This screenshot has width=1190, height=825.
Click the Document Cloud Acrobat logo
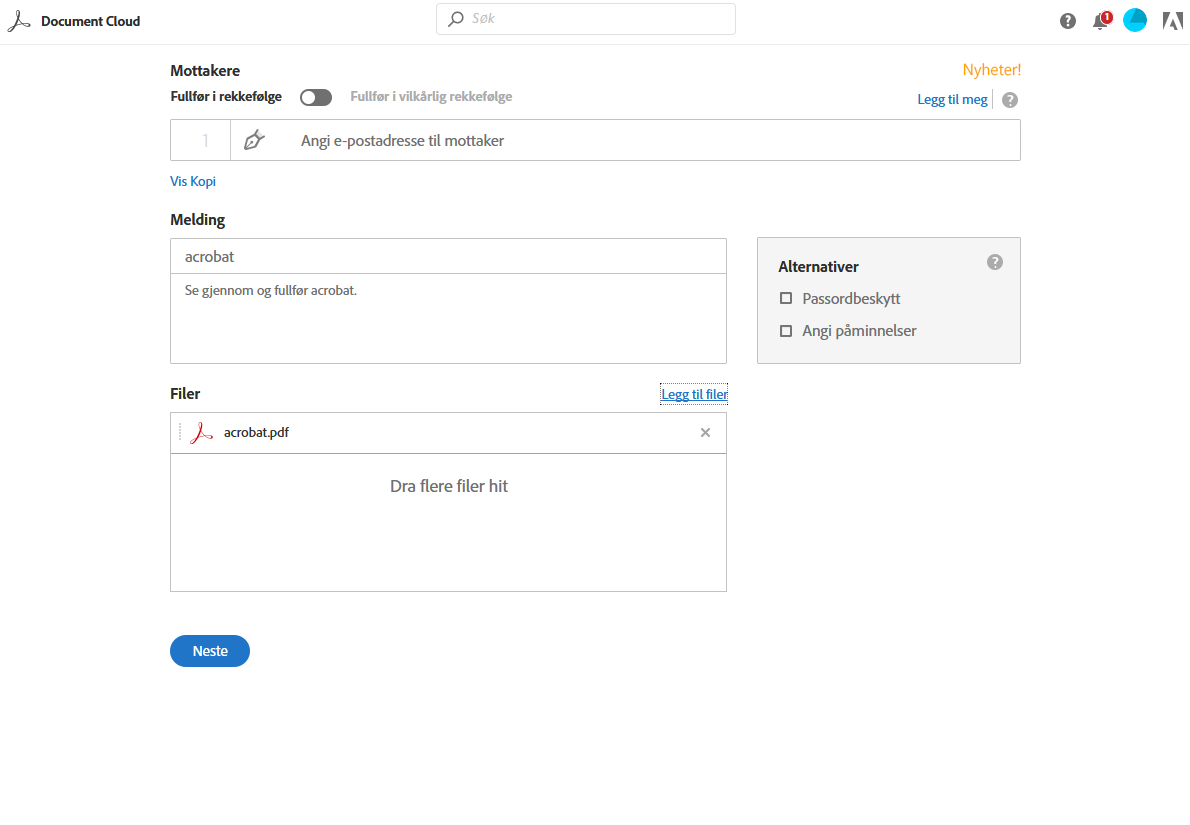click(x=19, y=21)
